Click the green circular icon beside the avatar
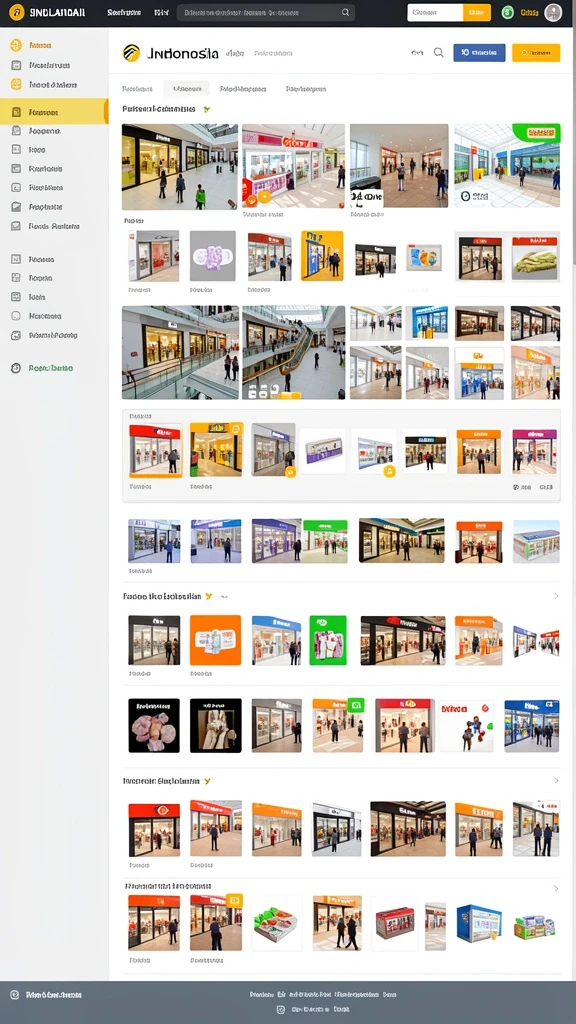 pyautogui.click(x=507, y=12)
